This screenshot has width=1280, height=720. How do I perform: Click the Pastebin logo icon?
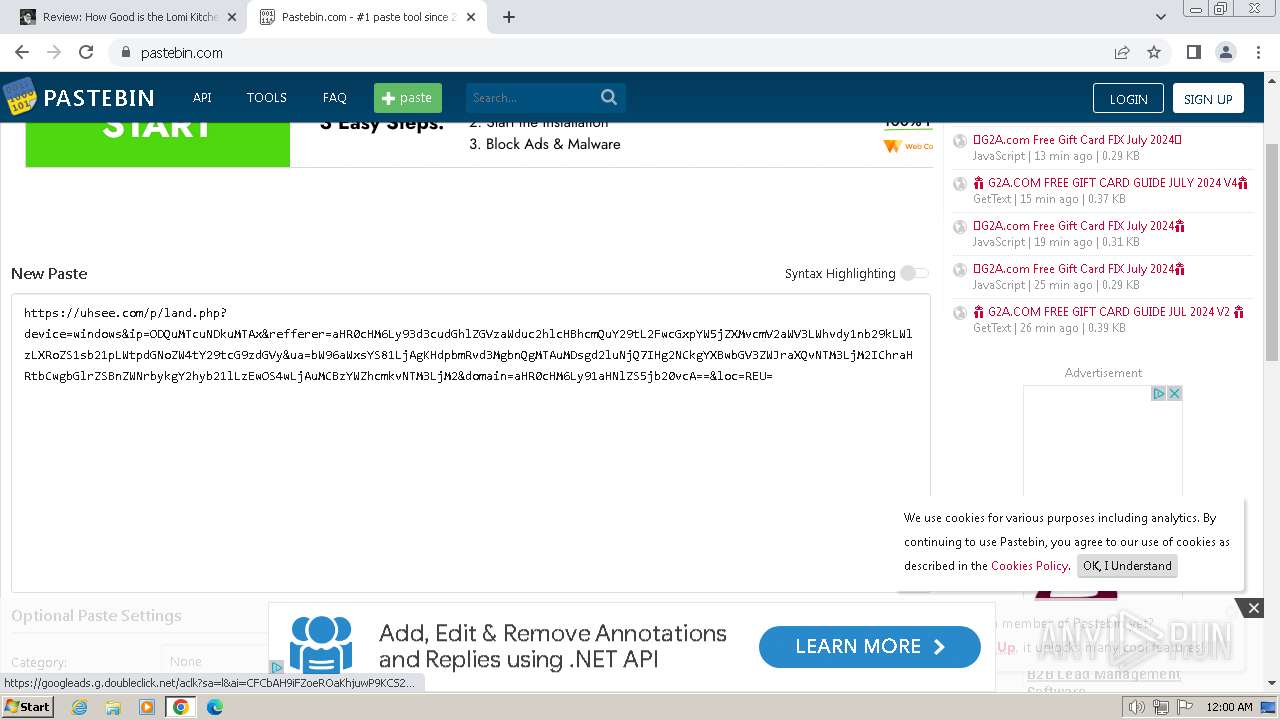pyautogui.click(x=20, y=97)
